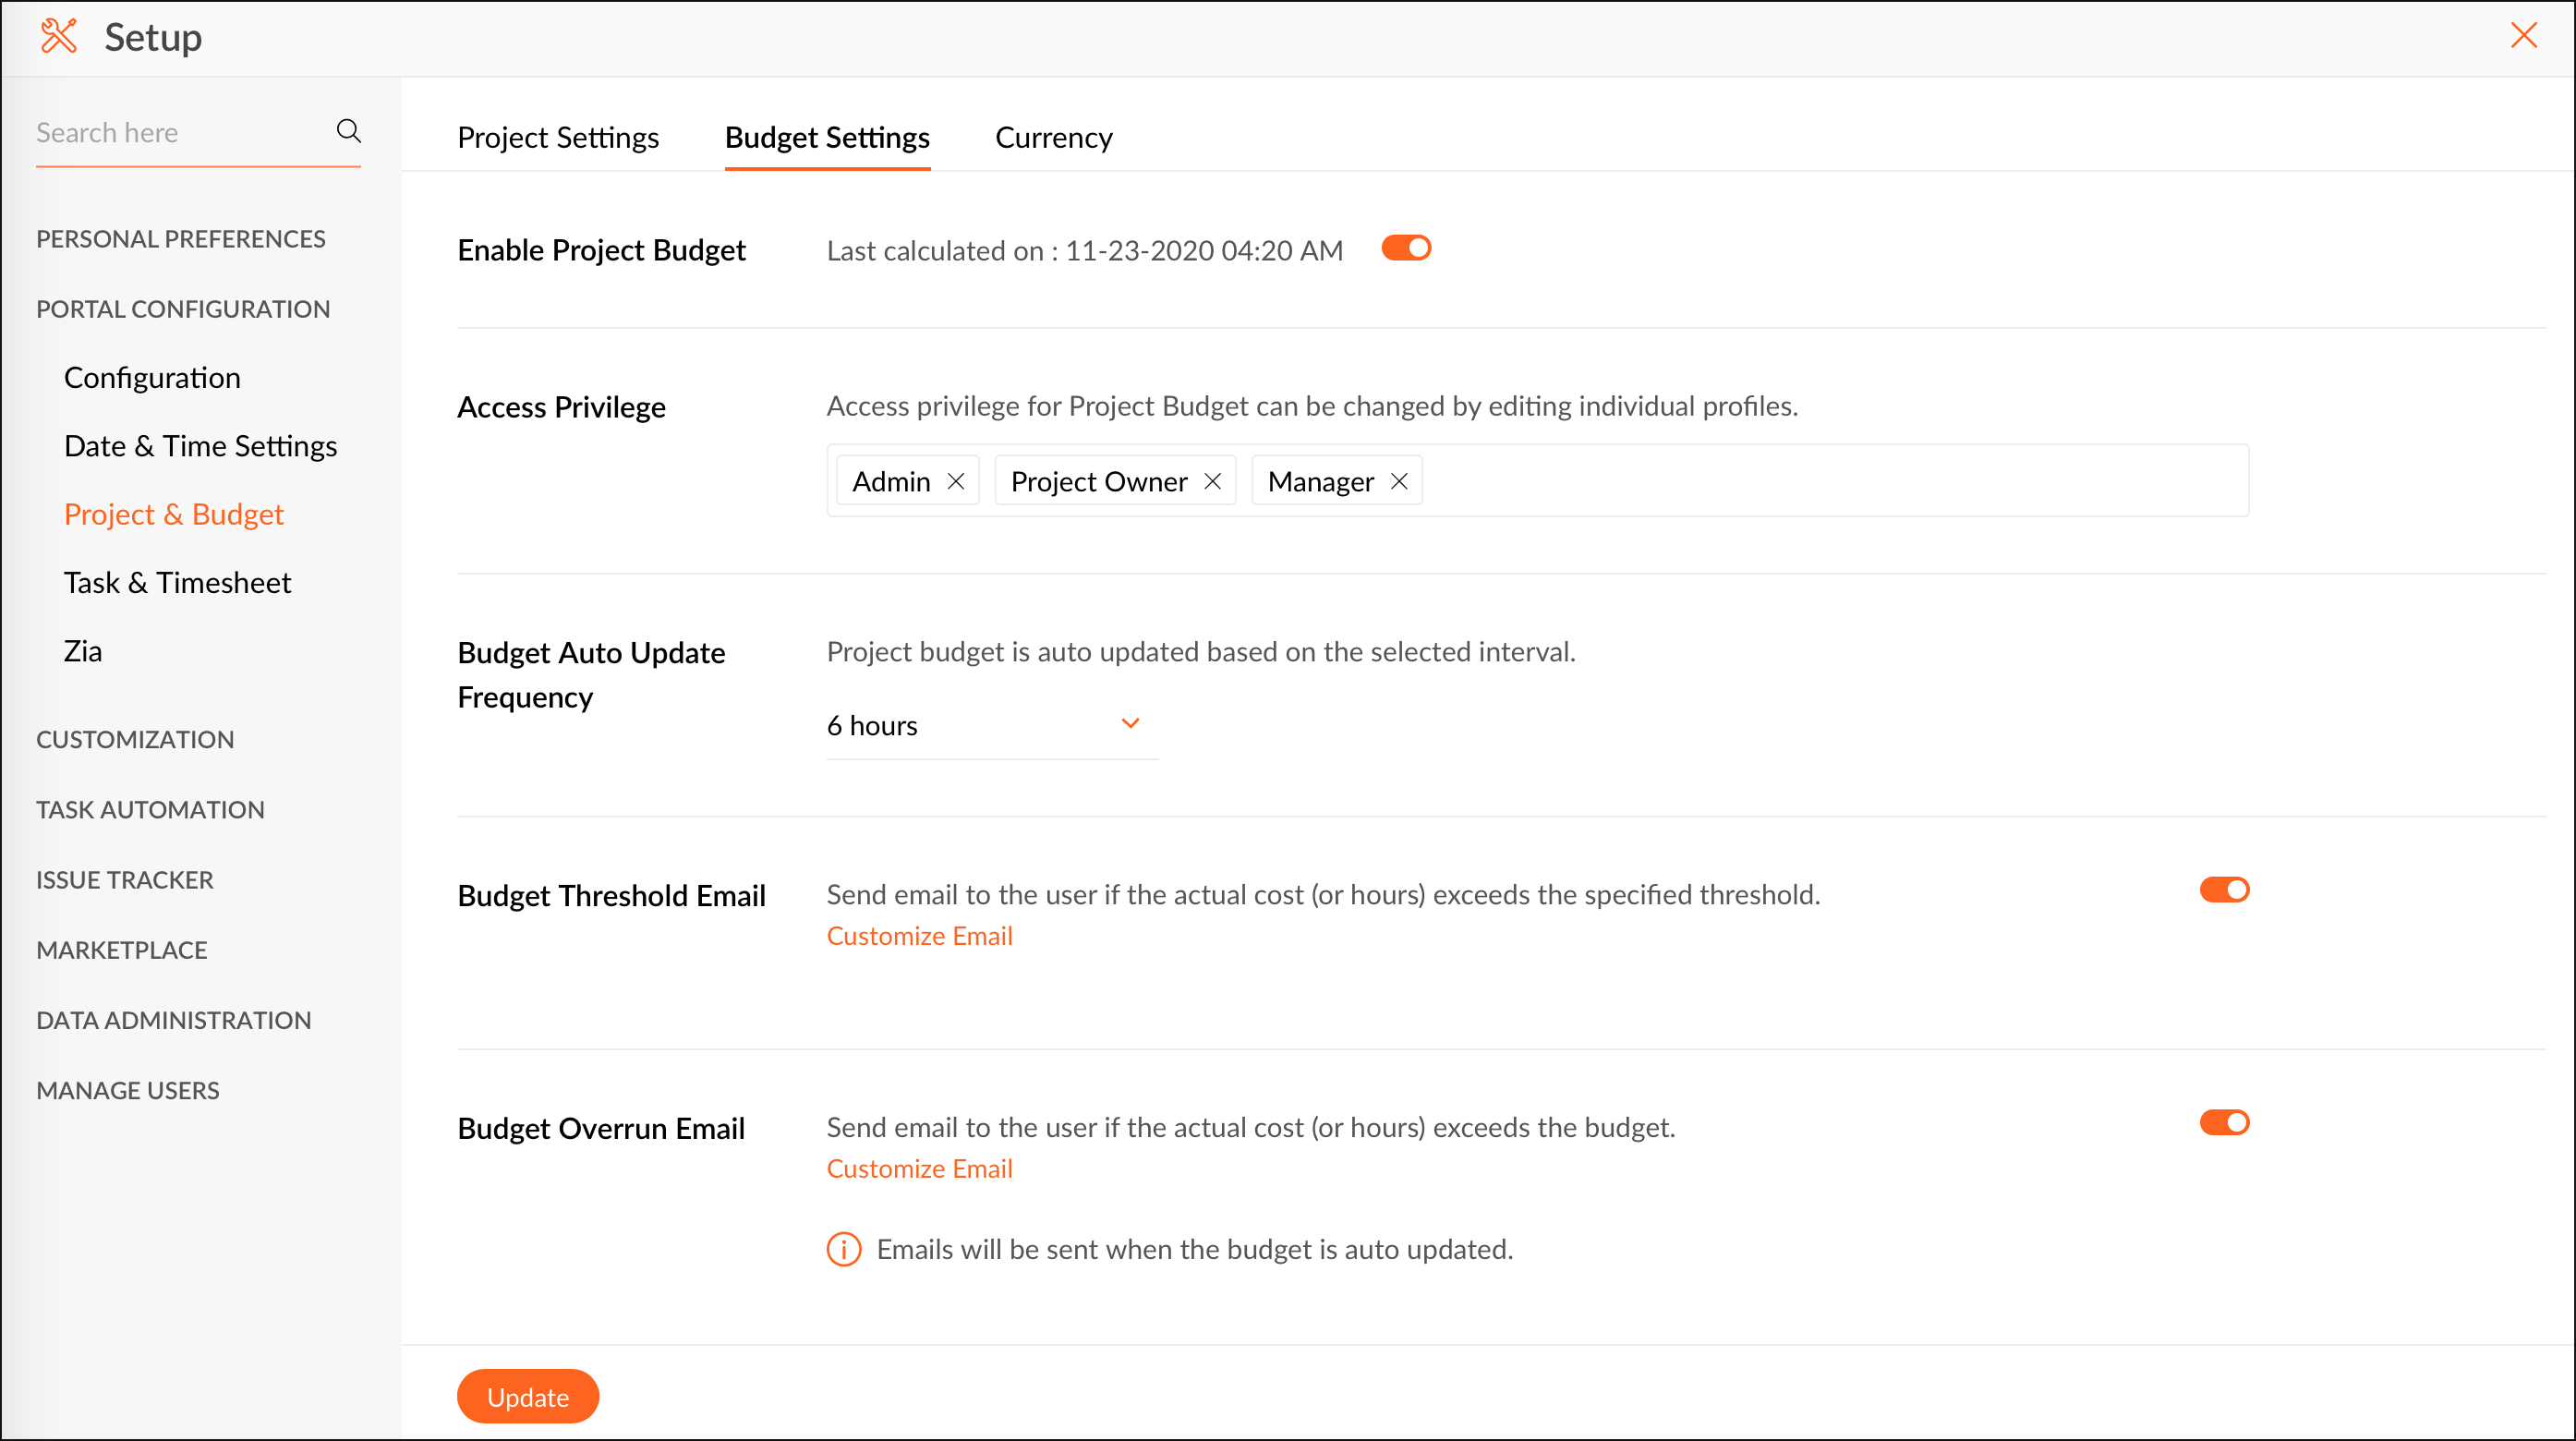
Task: Remove the Project Owner tag
Action: pos(1212,481)
